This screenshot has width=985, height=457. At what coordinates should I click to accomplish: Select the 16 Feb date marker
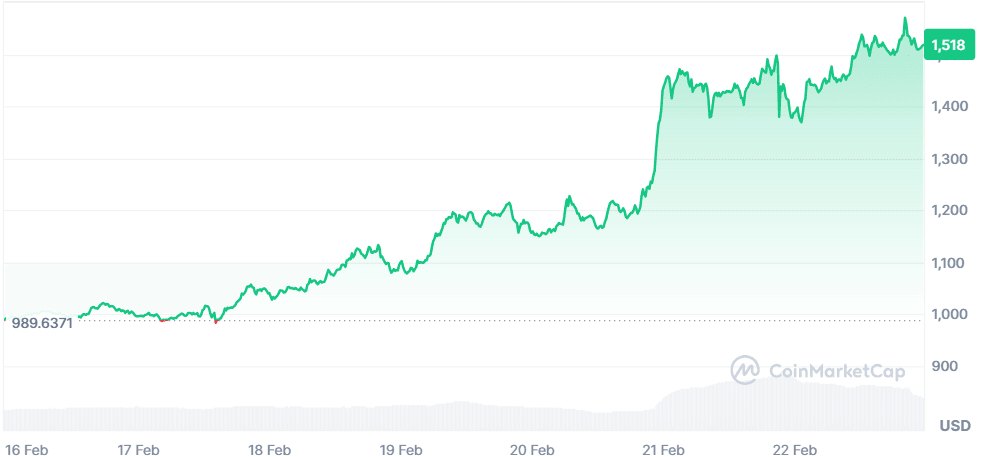point(26,449)
